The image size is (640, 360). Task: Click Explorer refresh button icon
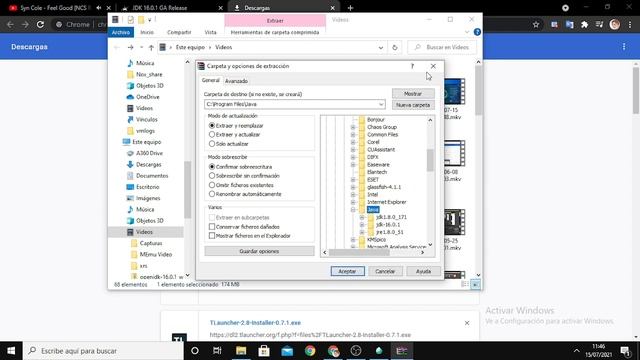tap(395, 47)
